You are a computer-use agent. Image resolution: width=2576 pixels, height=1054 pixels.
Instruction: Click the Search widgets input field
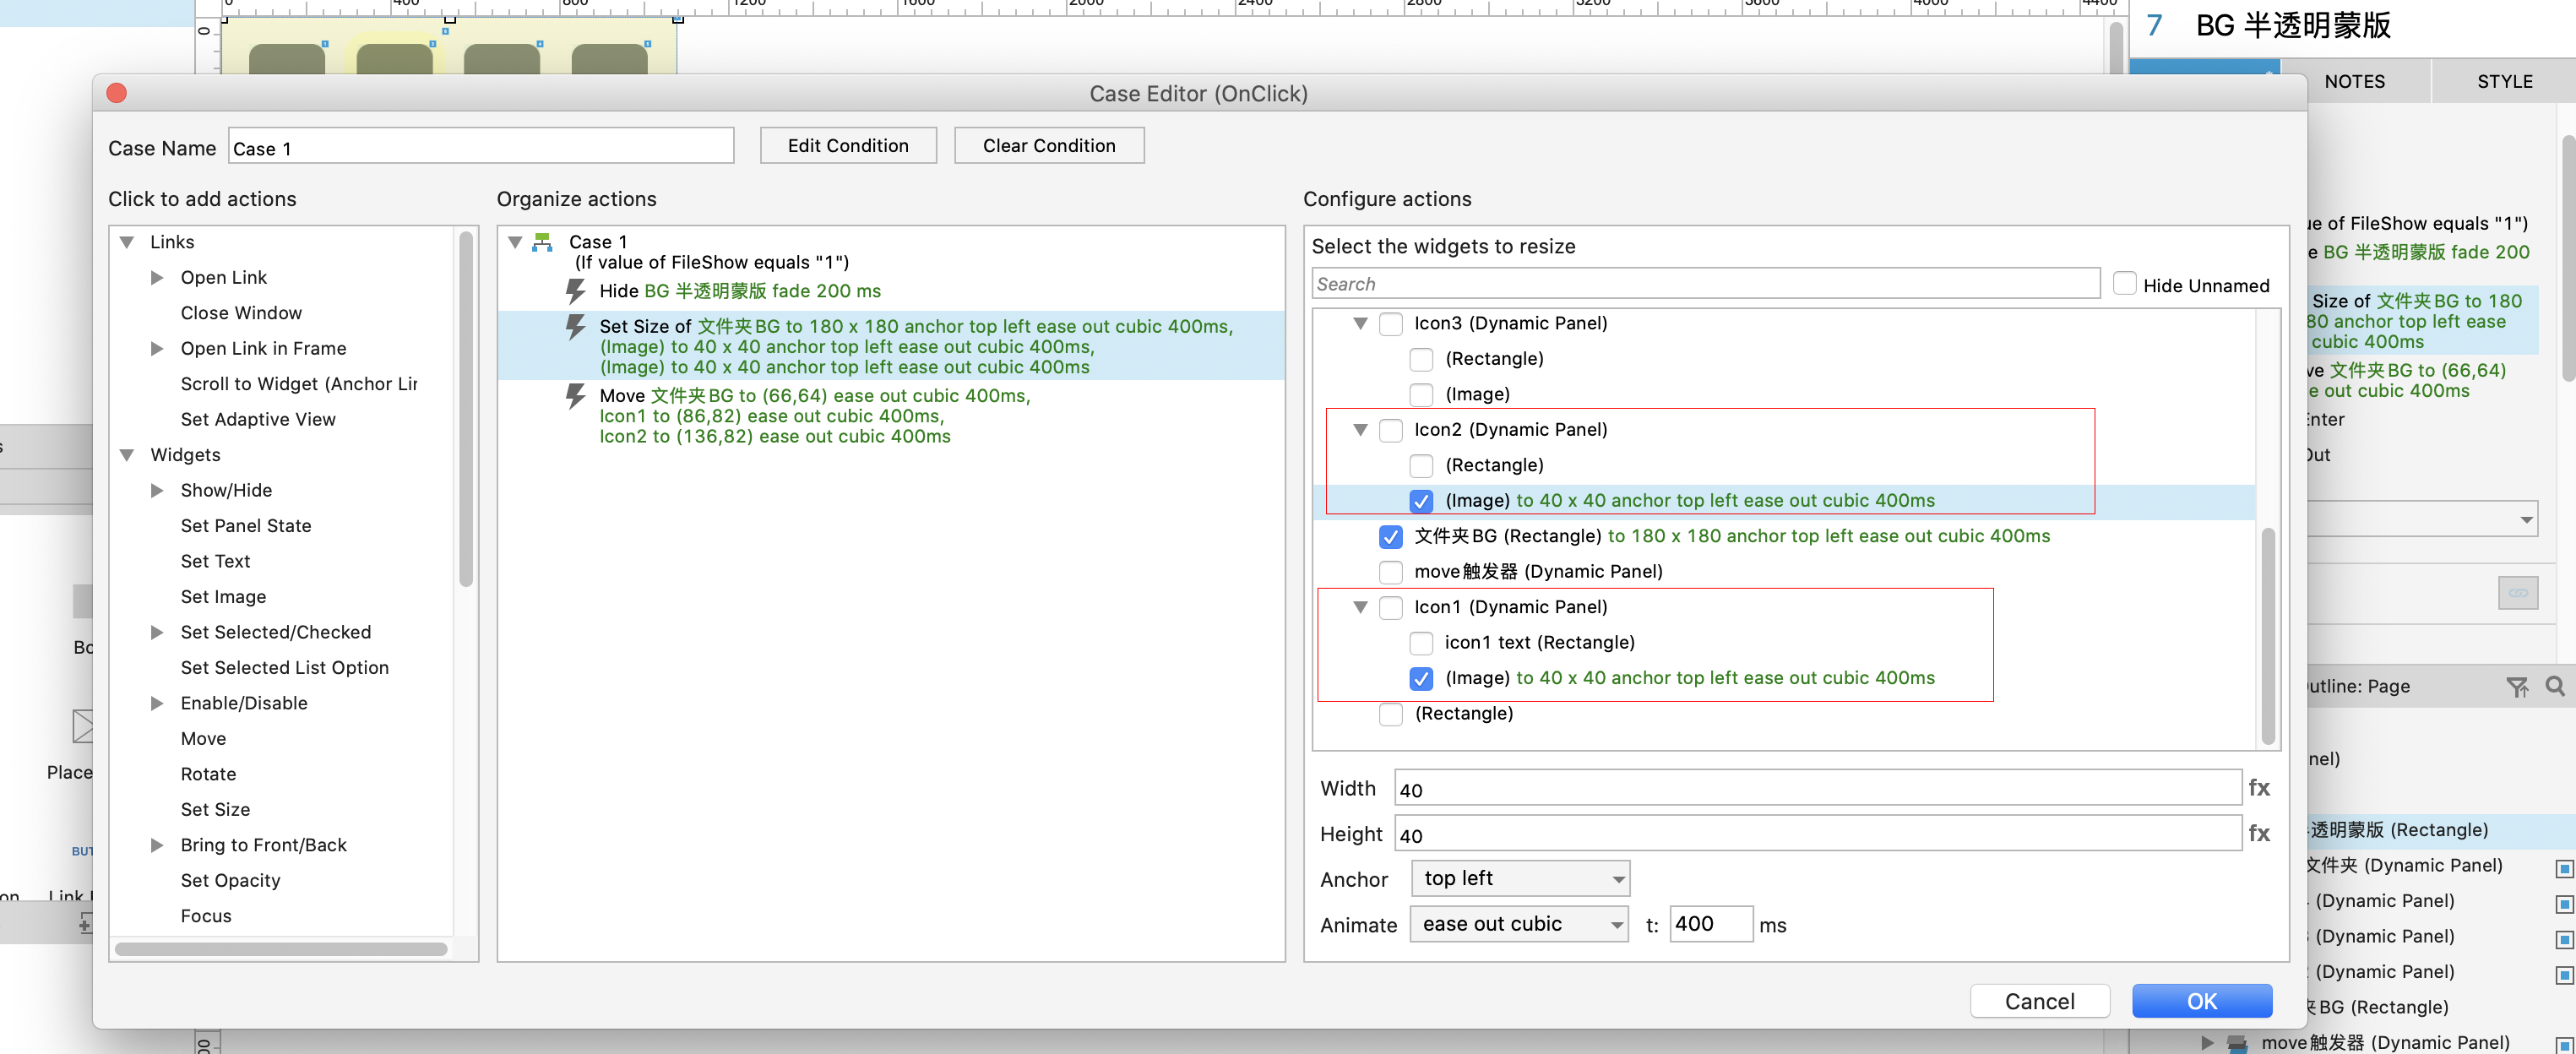1705,284
